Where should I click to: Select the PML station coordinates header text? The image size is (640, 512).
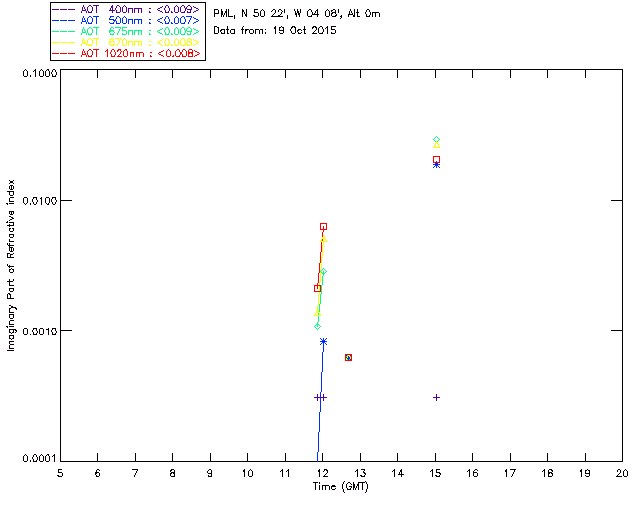pyautogui.click(x=297, y=14)
